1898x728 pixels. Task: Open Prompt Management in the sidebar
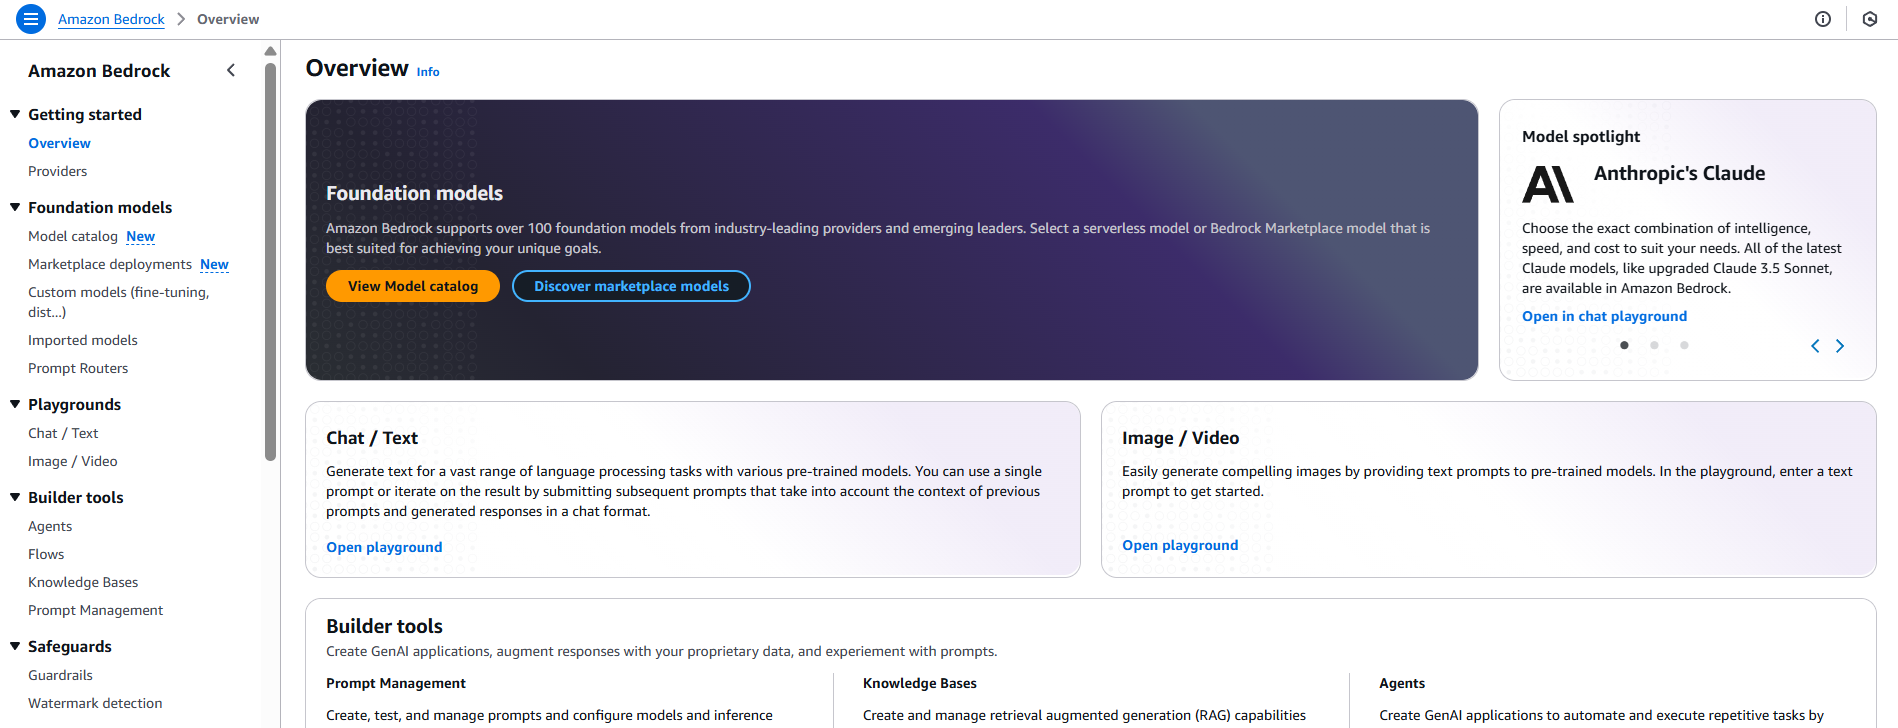pyautogui.click(x=95, y=610)
